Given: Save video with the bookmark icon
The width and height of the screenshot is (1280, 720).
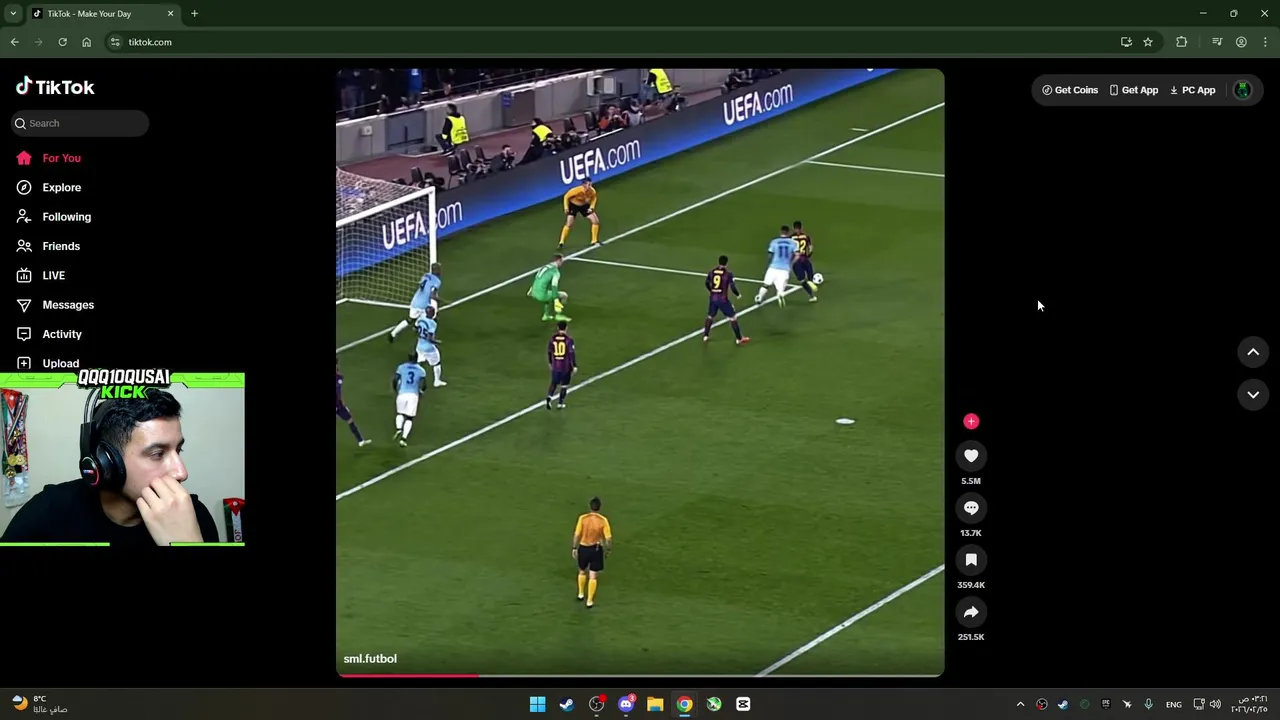Looking at the screenshot, I should (x=971, y=560).
